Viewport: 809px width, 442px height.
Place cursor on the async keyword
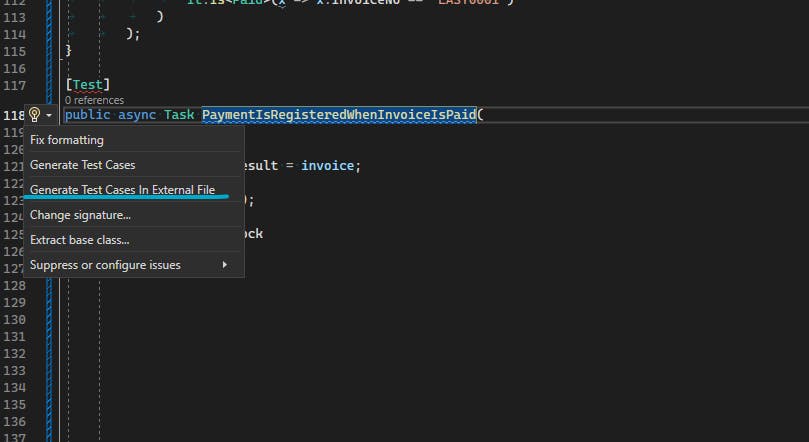click(137, 115)
